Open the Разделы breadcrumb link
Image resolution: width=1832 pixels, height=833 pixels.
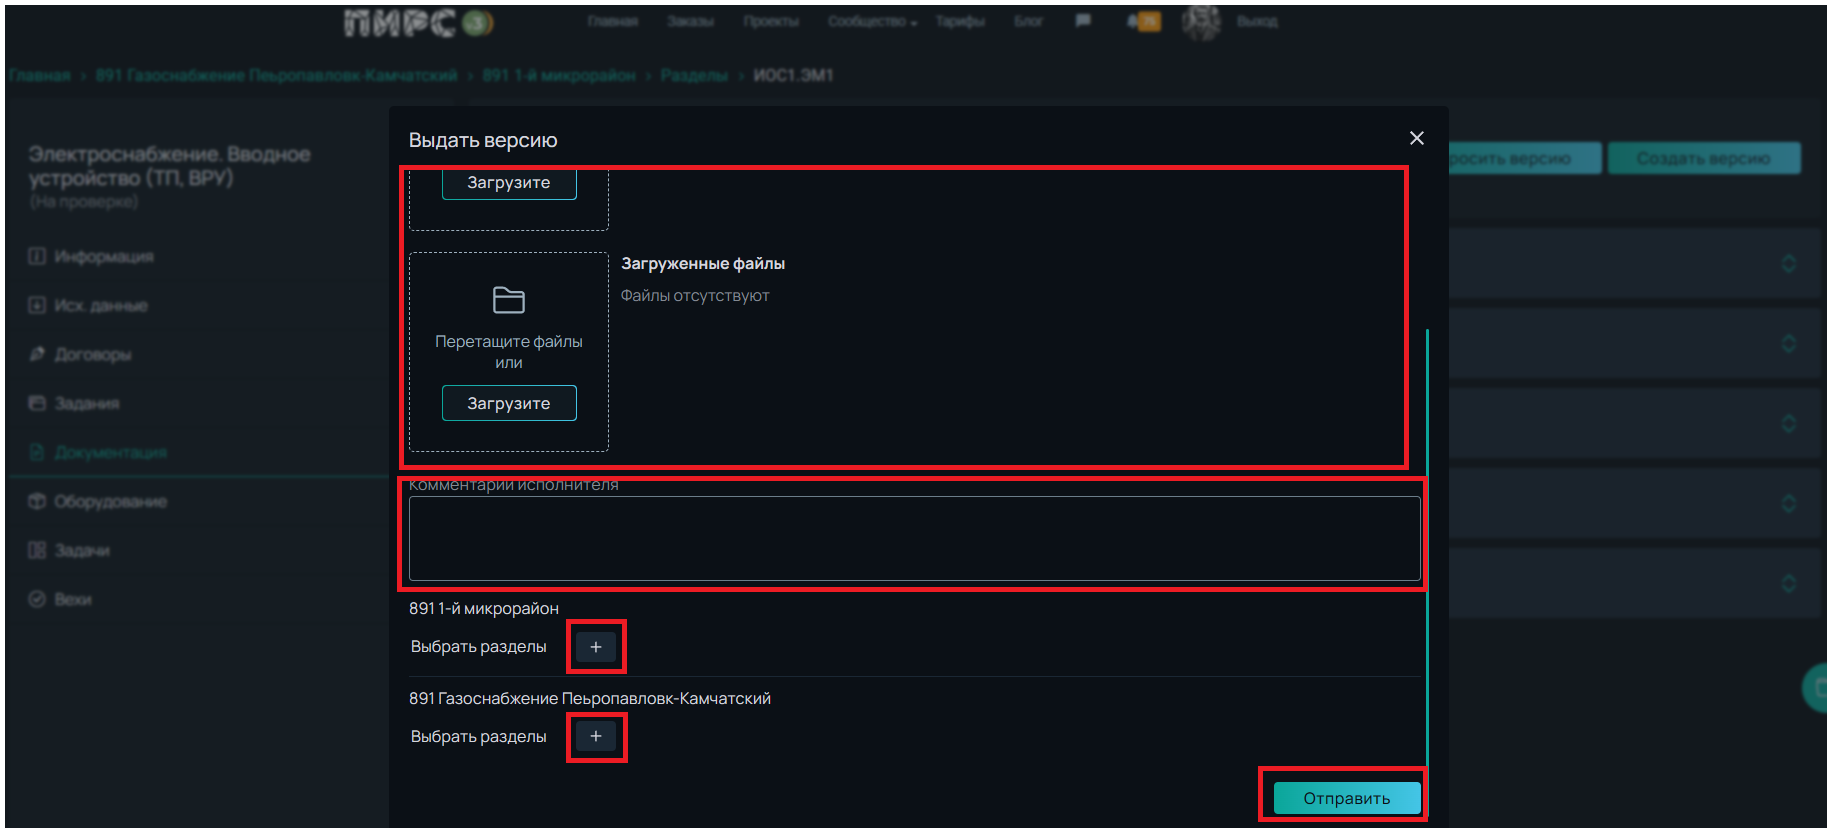point(693,75)
